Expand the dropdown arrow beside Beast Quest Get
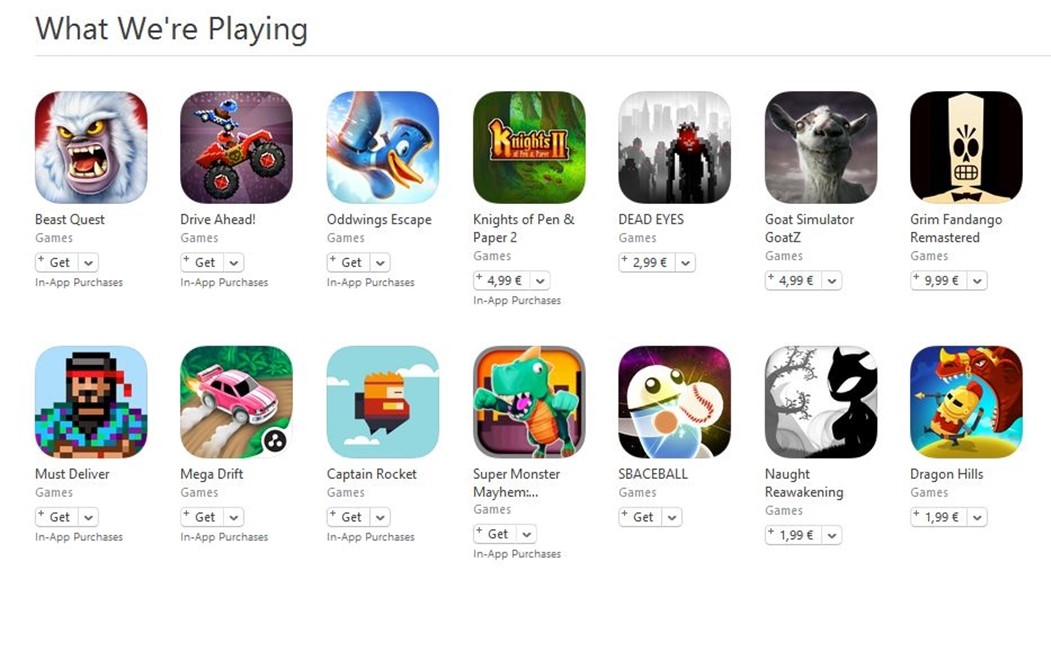The width and height of the screenshot is (1051, 650). (x=88, y=263)
